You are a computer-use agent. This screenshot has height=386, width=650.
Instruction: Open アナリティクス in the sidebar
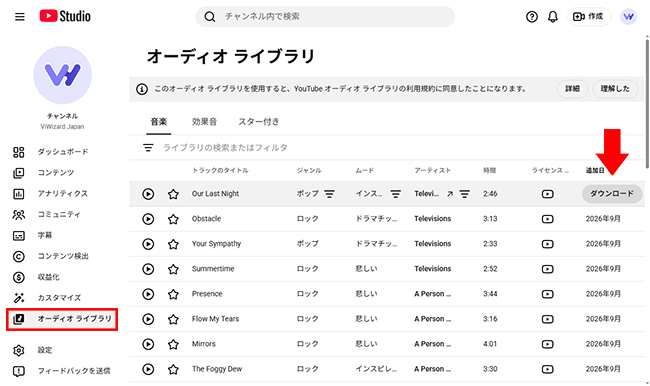[62, 194]
